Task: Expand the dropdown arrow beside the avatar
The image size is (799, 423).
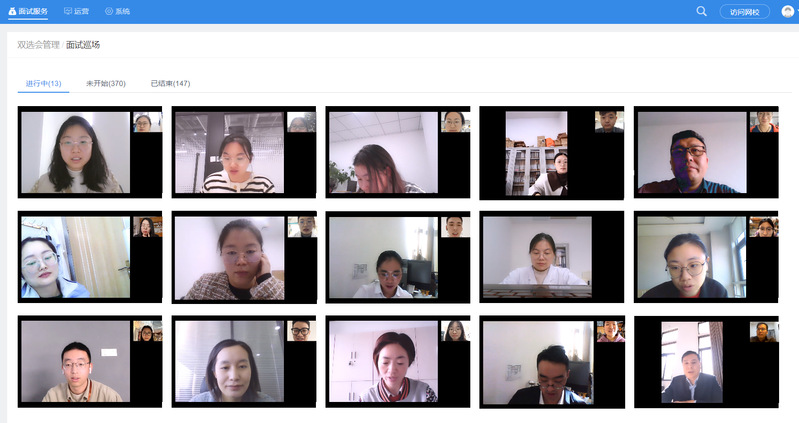Action: [796, 12]
